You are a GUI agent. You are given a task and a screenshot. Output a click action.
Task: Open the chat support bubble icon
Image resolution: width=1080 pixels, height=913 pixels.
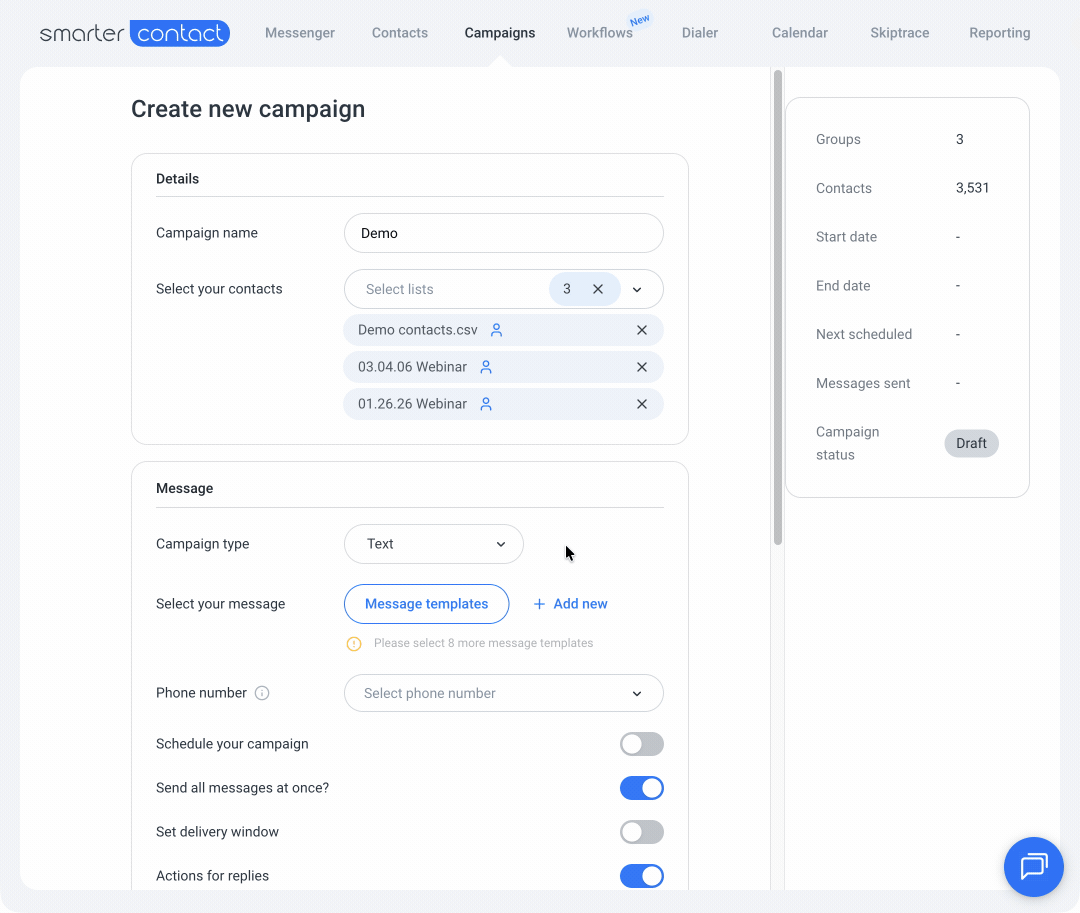coord(1033,866)
